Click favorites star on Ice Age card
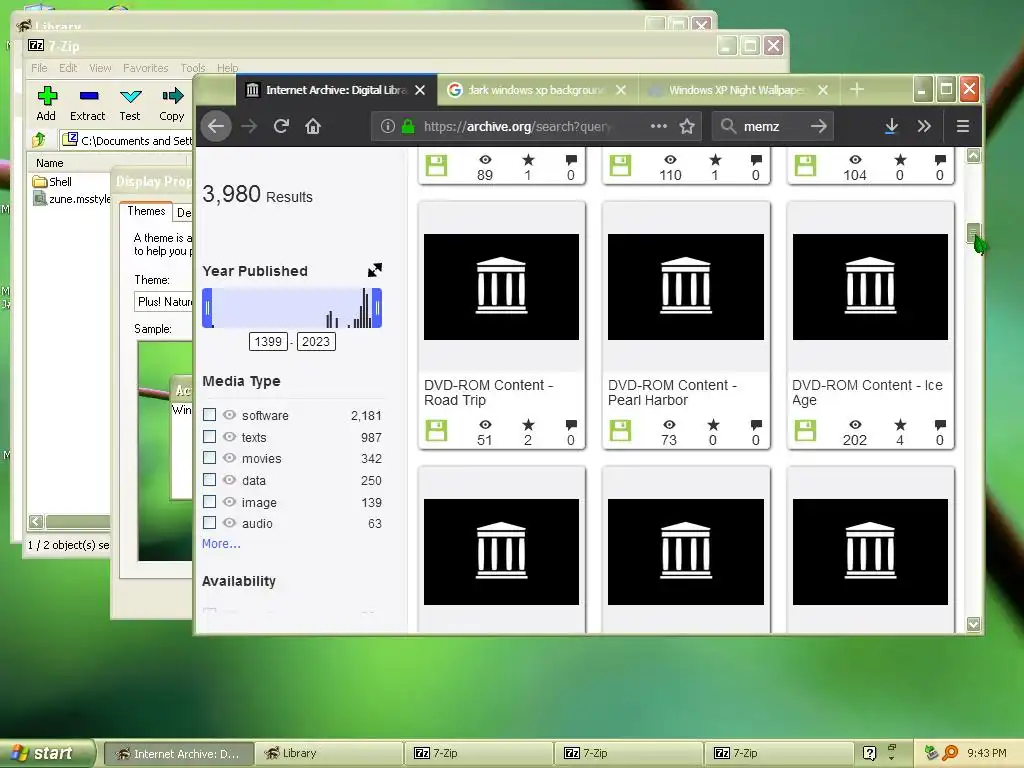This screenshot has height=768, width=1024. click(x=900, y=424)
